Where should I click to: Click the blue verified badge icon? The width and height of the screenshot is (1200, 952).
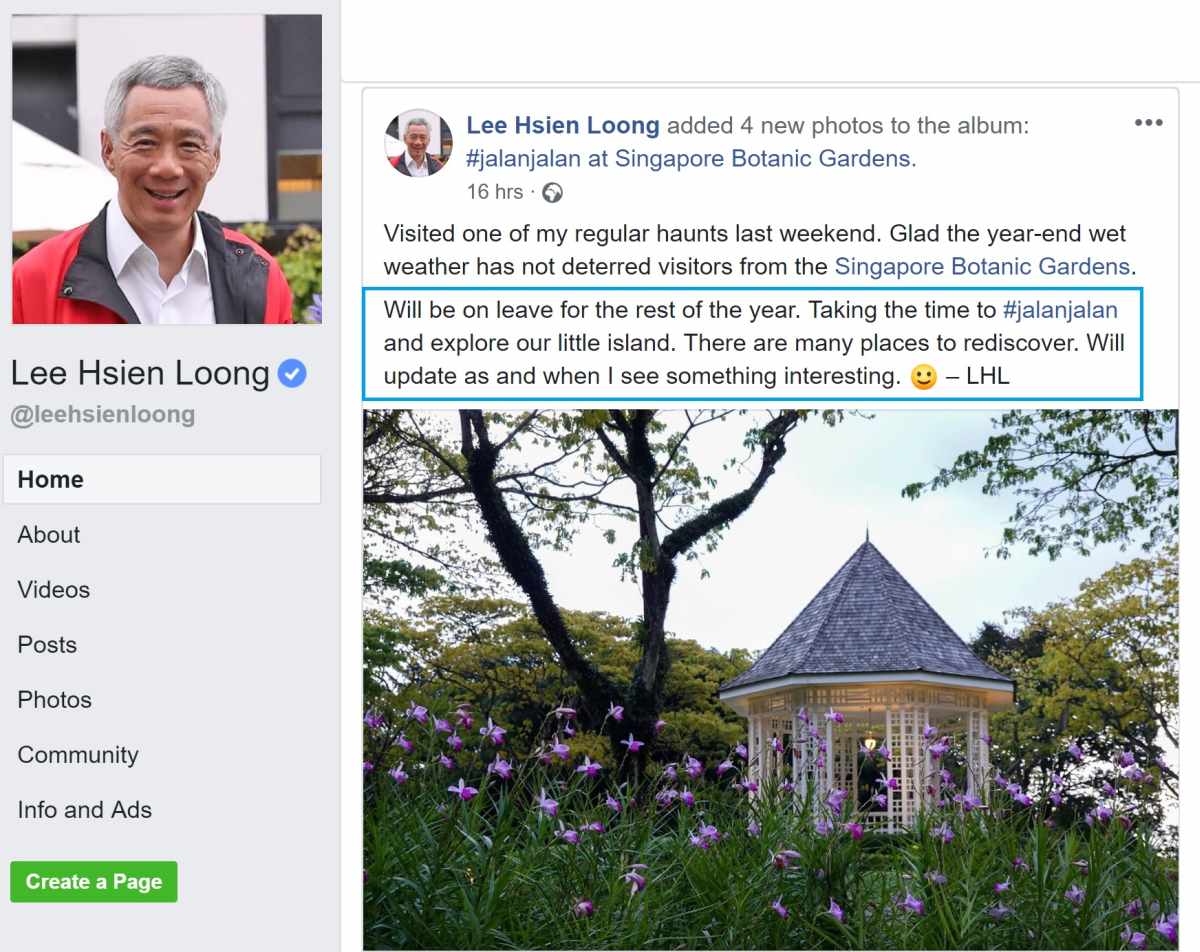pyautogui.click(x=292, y=374)
